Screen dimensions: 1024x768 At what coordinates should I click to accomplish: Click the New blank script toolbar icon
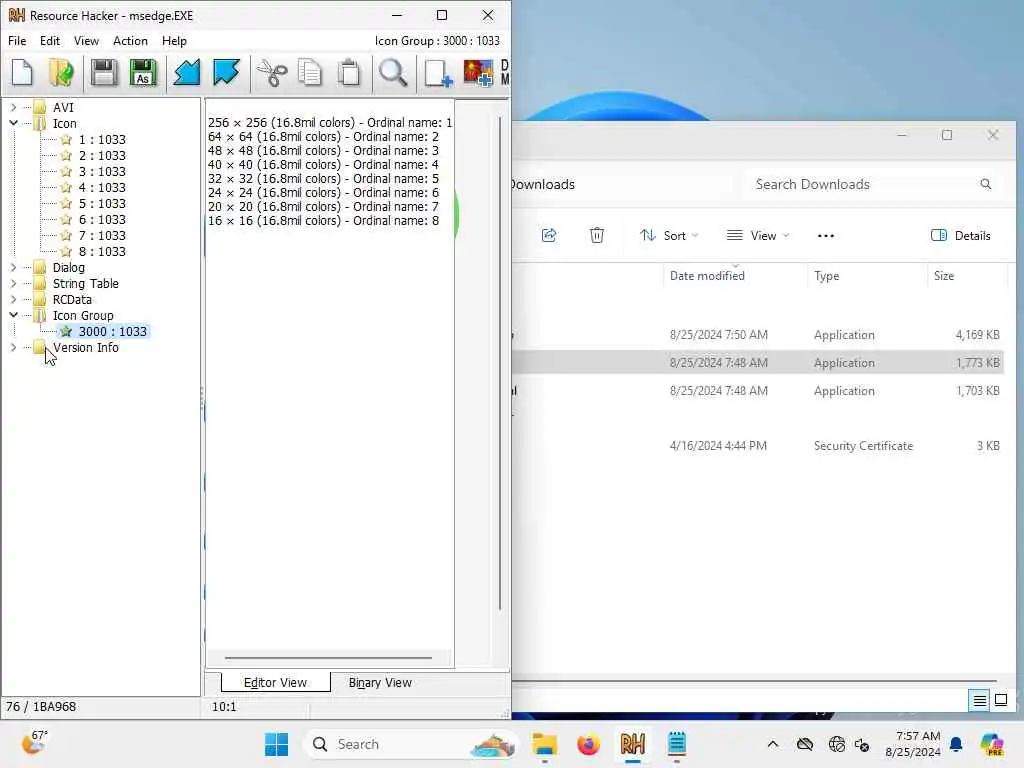coord(23,72)
